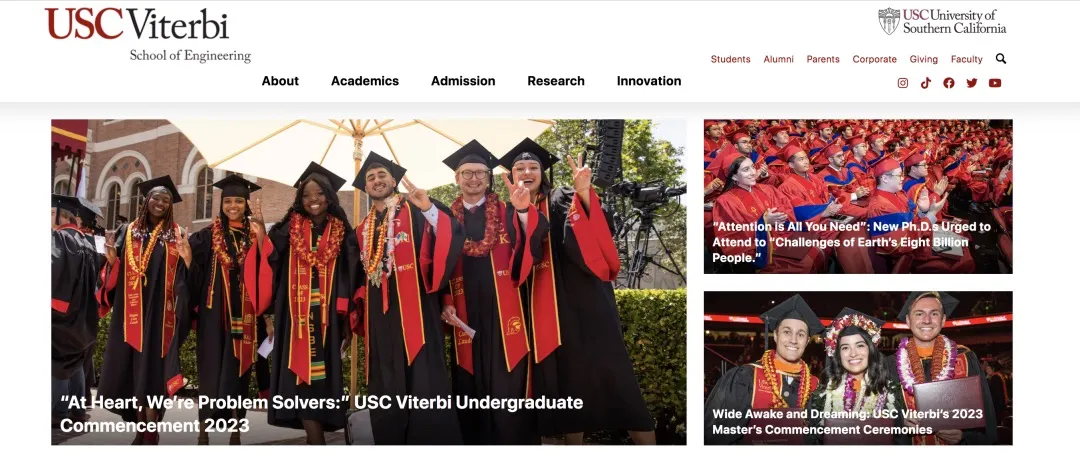
Task: Open the Parents link
Action: 823,59
